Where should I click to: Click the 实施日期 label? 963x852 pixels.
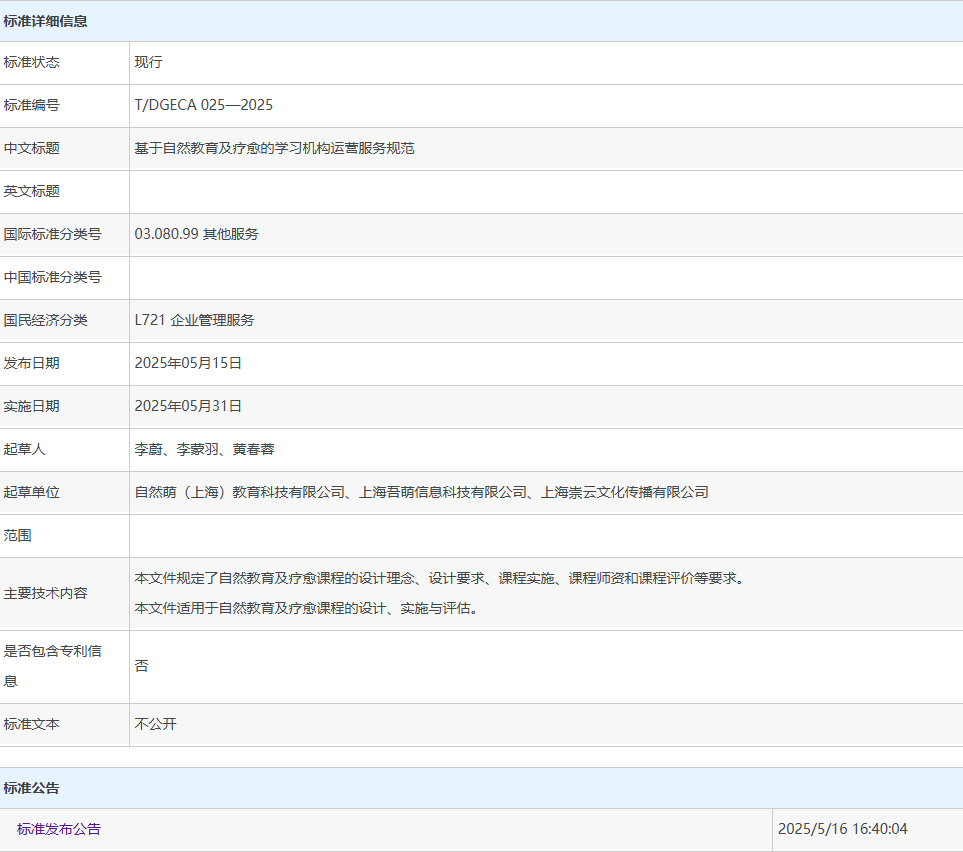pos(31,406)
